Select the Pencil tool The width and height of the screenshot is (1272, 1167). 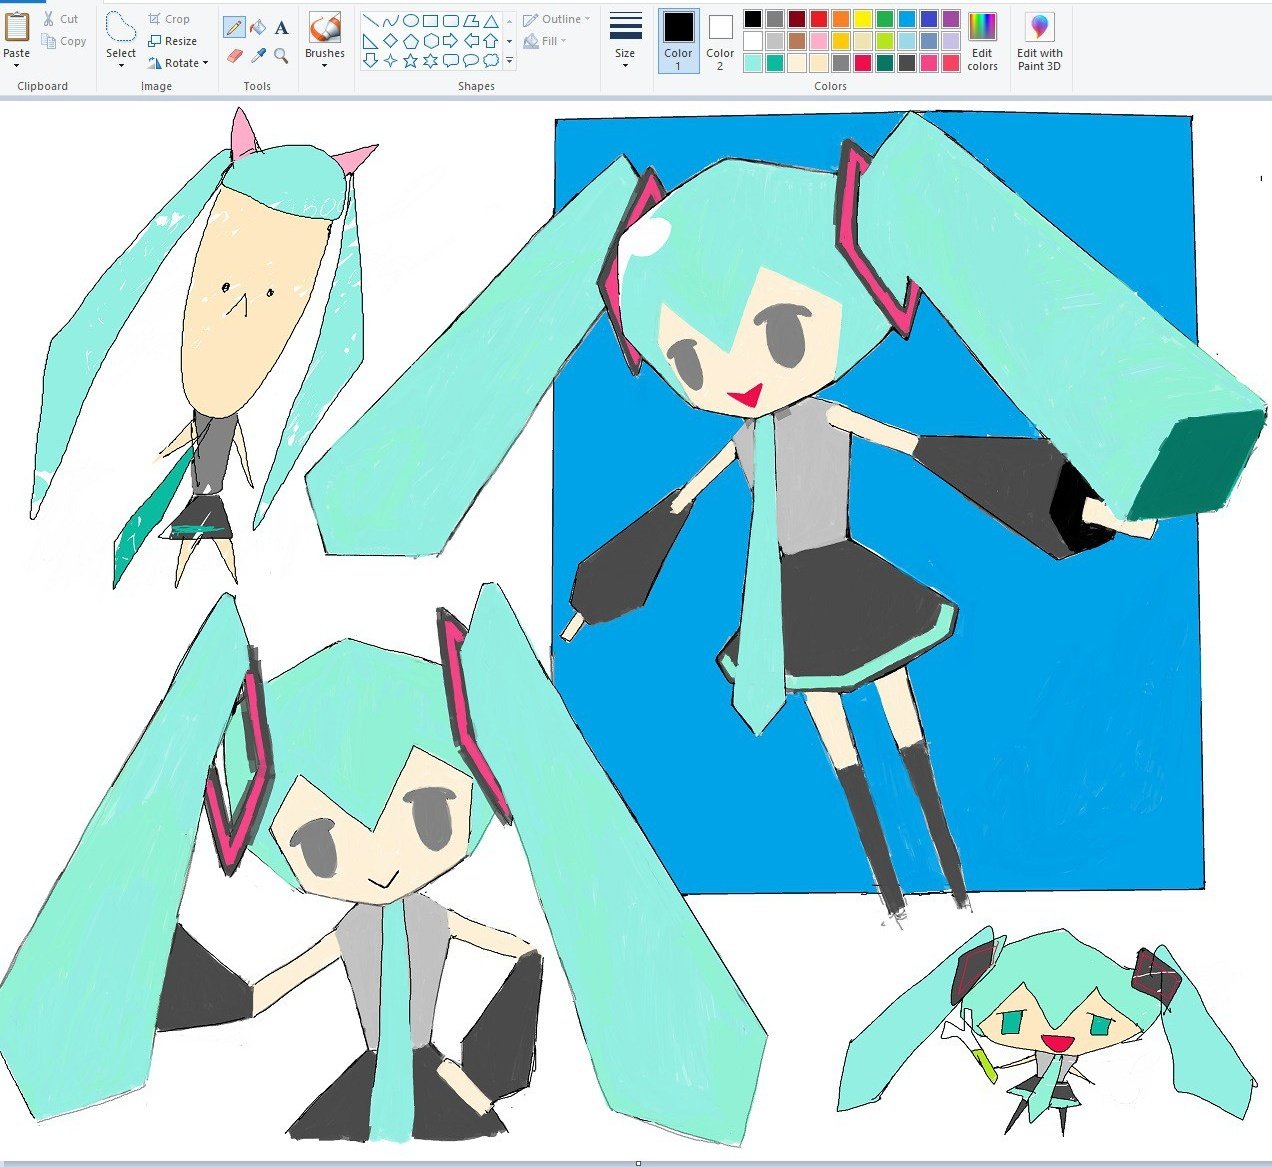pyautogui.click(x=234, y=27)
